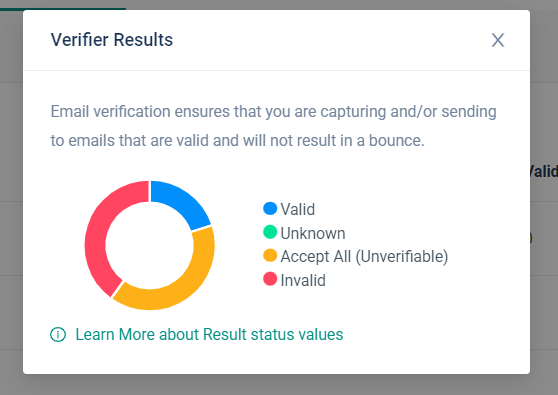558x395 pixels.
Task: Click the 'Email verification ensures' description line
Action: (273, 112)
